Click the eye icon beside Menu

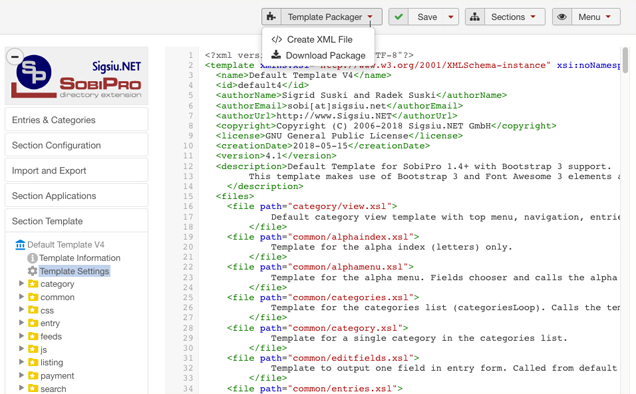pos(562,17)
